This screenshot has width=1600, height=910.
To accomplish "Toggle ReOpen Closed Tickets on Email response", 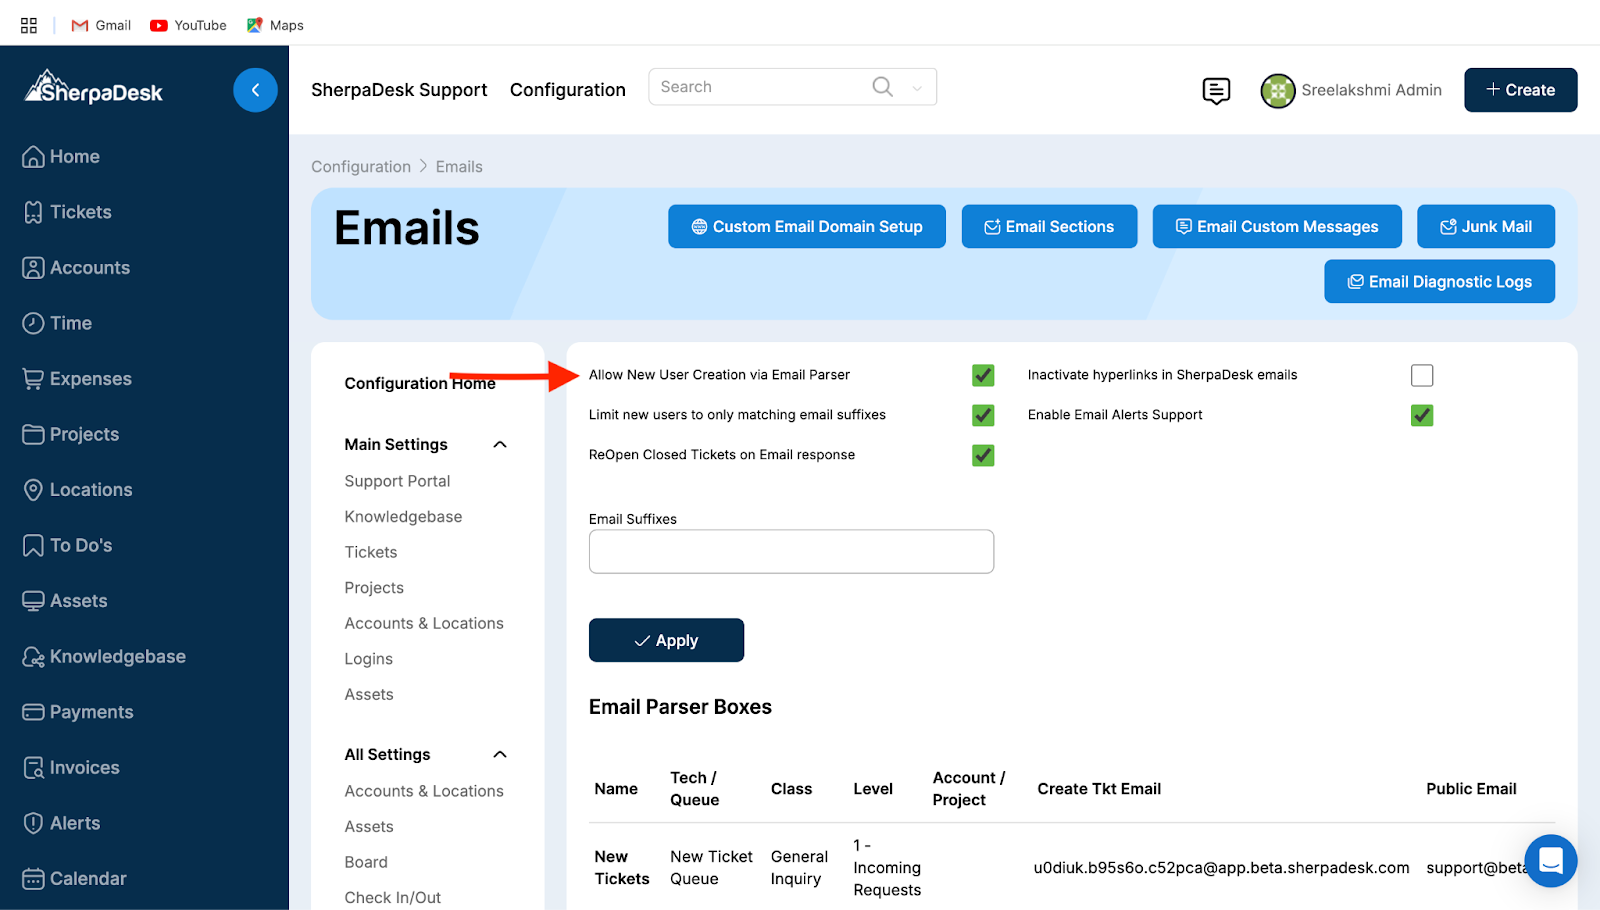I will pos(983,455).
